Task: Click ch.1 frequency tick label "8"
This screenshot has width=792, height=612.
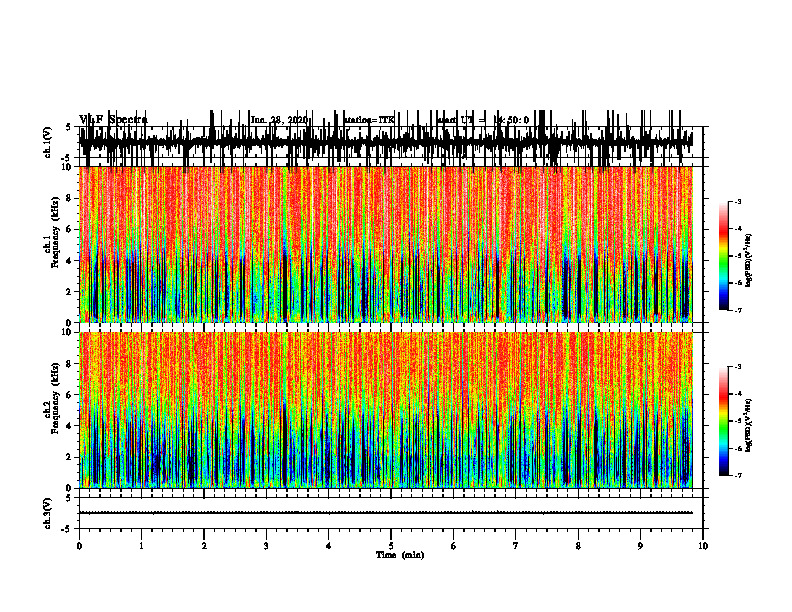Action: [70, 198]
